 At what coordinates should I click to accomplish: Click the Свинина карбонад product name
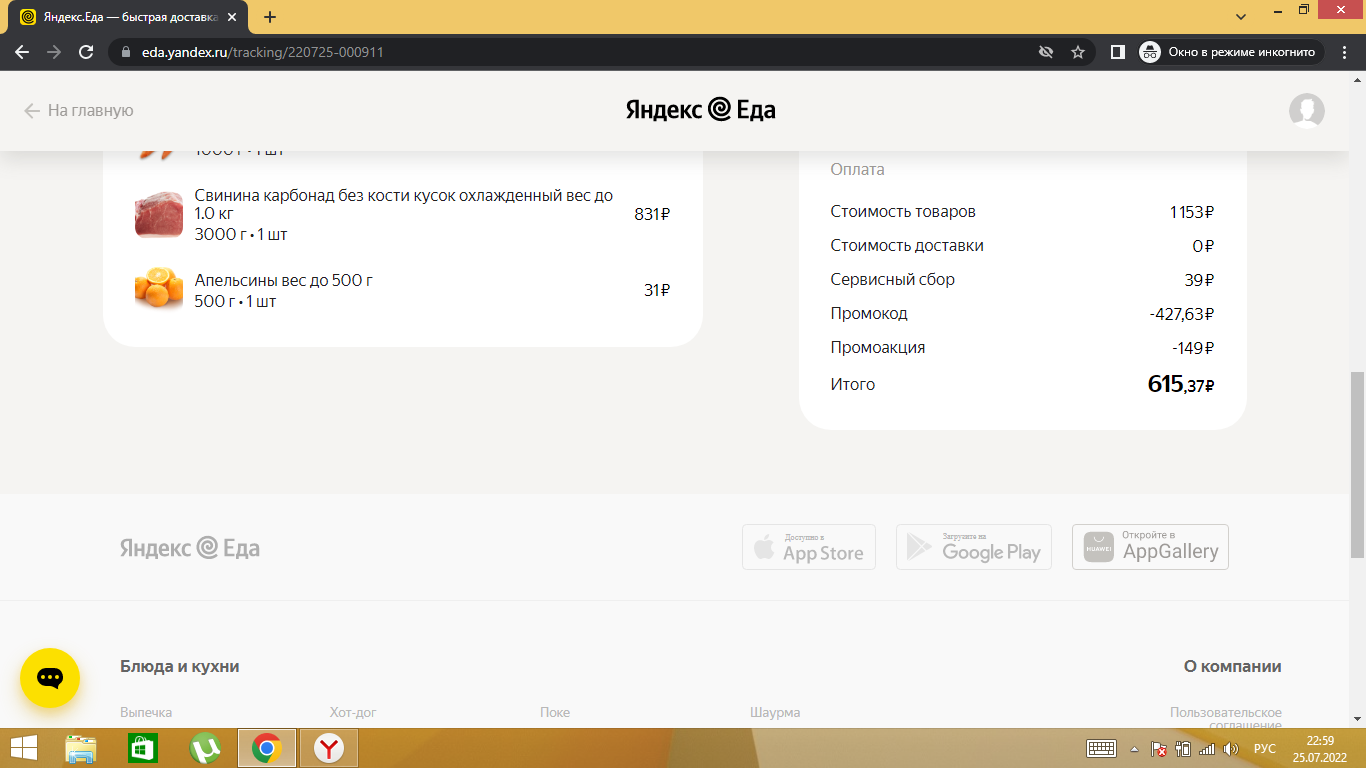coord(404,205)
